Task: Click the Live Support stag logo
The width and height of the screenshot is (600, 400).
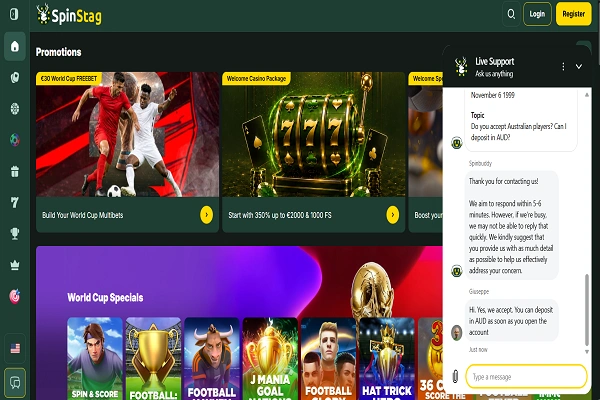Action: 461,67
